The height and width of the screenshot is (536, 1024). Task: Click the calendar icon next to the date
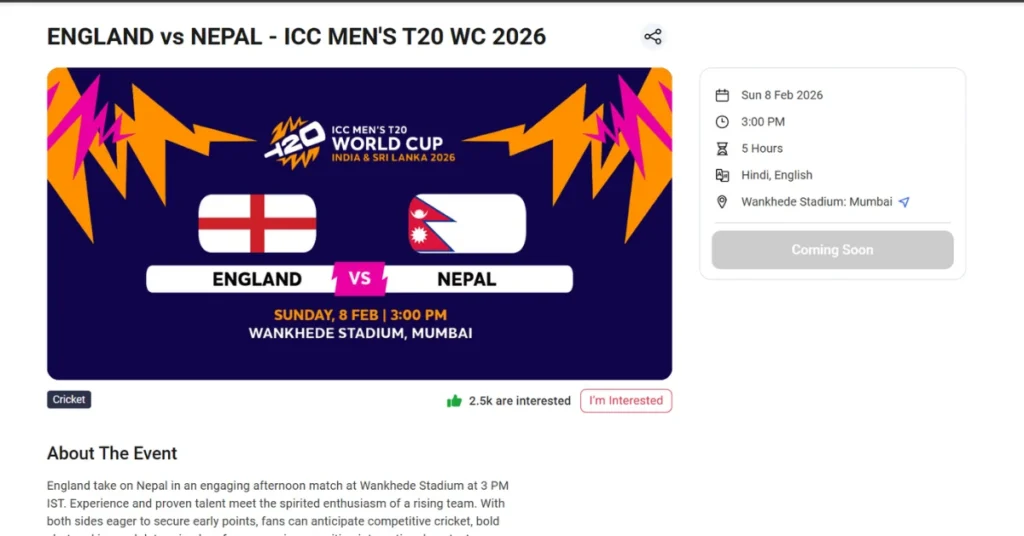[x=722, y=95]
